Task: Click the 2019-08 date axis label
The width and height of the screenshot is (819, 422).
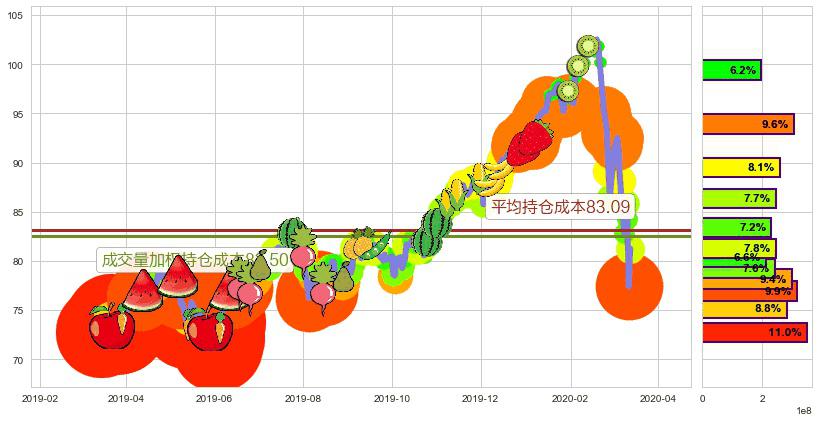Action: coord(302,399)
